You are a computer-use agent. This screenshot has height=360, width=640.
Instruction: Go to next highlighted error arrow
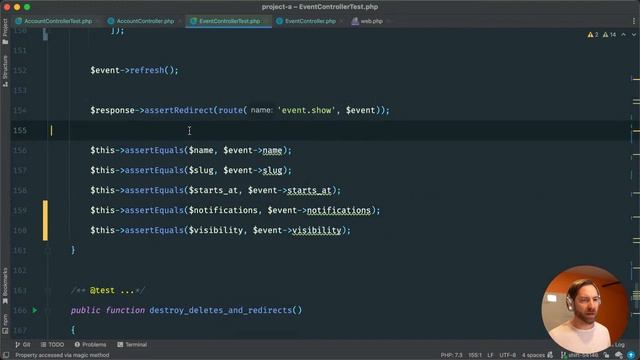click(633, 35)
